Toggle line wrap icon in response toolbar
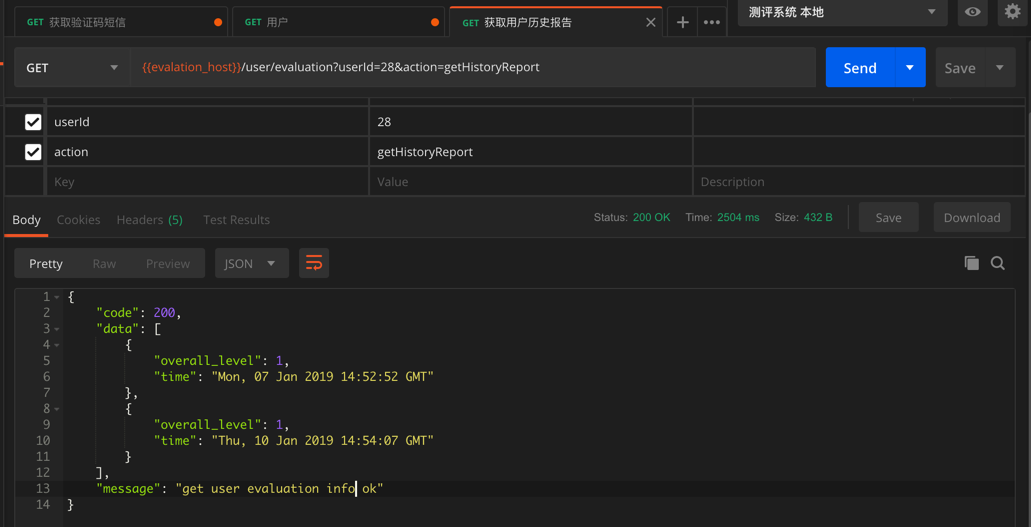Screen dimensions: 1031x527 point(314,263)
